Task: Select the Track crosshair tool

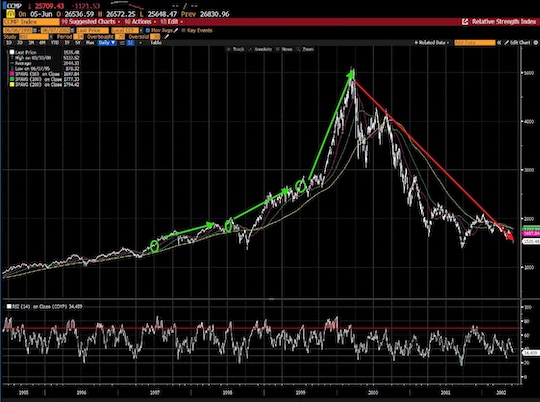Action: pyautogui.click(x=236, y=49)
